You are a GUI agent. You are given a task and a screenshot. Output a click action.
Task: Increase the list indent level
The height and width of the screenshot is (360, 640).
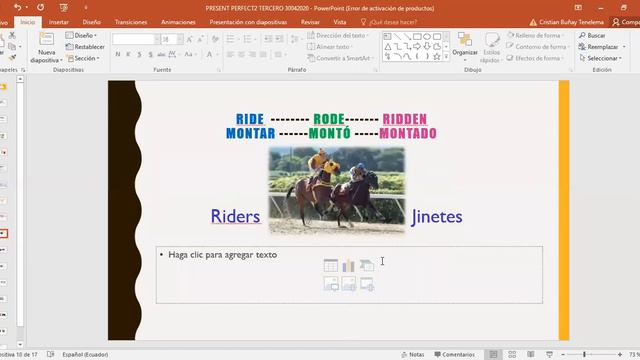tap(279, 39)
